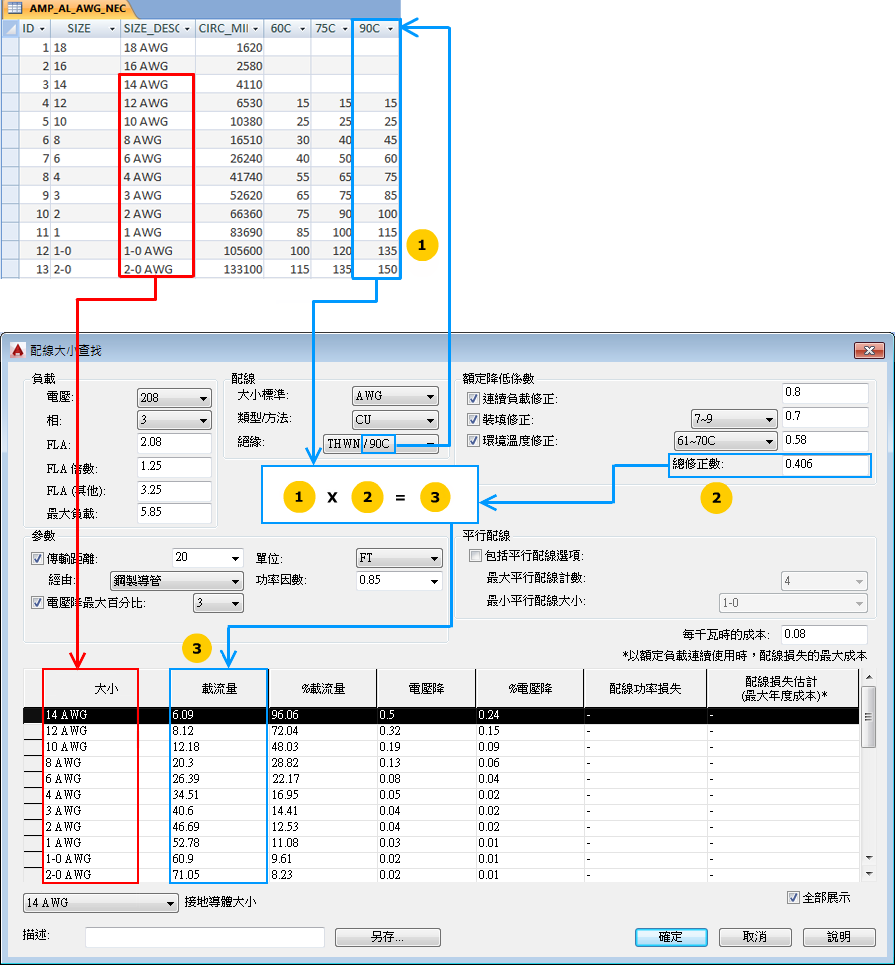895x965 pixels.
Task: Open the 傳輸距離 dropdown showing 20
Action: [208, 558]
